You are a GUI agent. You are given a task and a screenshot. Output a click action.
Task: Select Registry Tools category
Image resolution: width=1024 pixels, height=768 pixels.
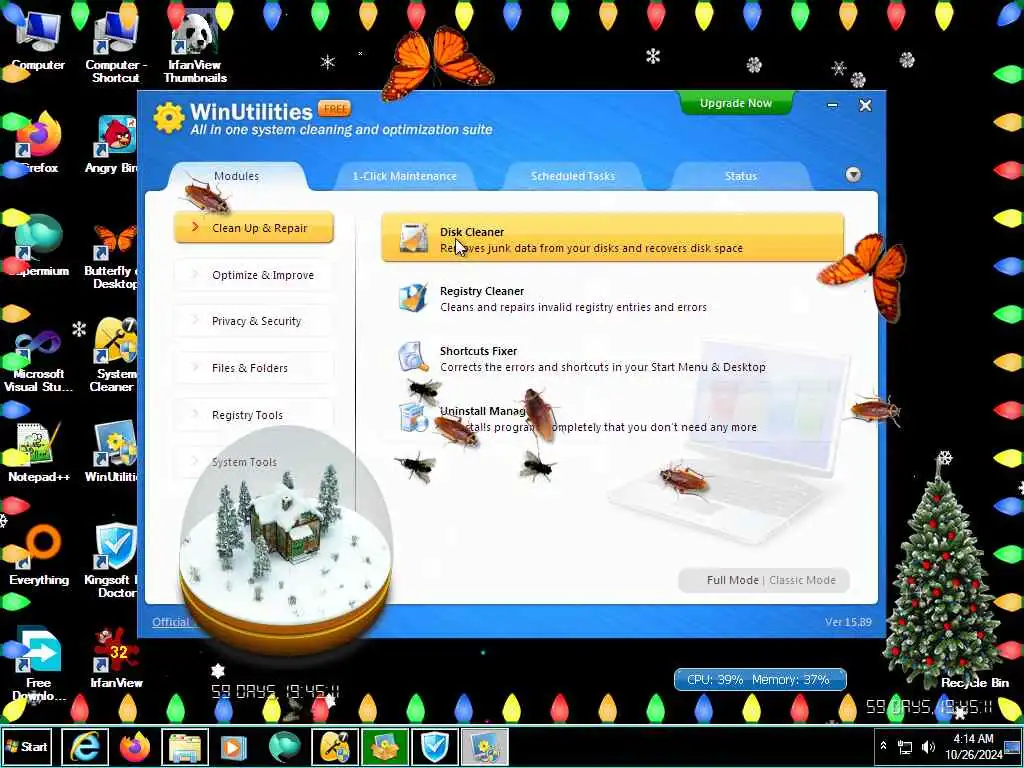[254, 415]
